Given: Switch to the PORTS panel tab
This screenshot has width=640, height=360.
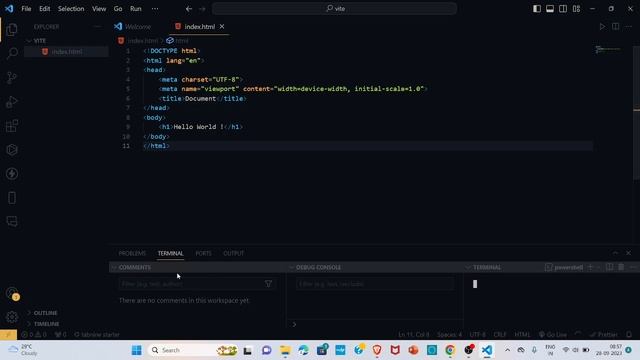Looking at the screenshot, I should tap(203, 253).
